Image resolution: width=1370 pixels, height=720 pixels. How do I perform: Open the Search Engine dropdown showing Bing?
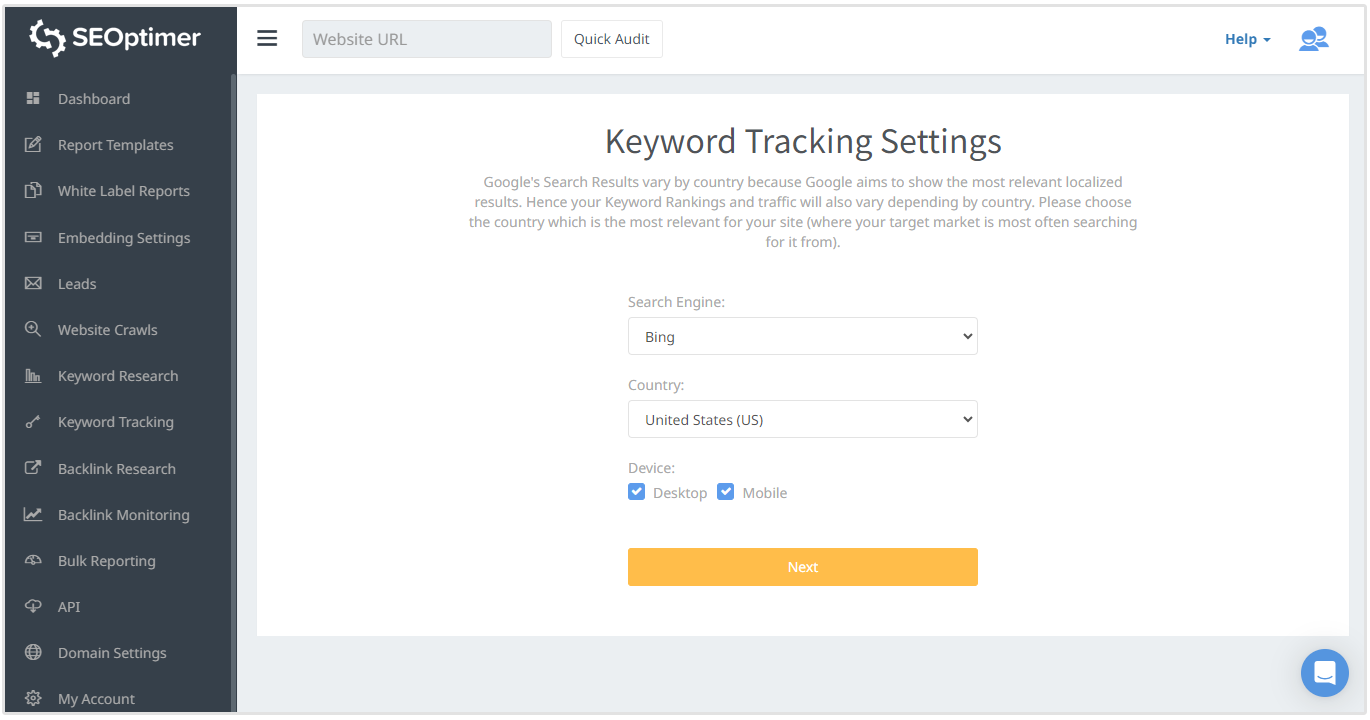(802, 336)
